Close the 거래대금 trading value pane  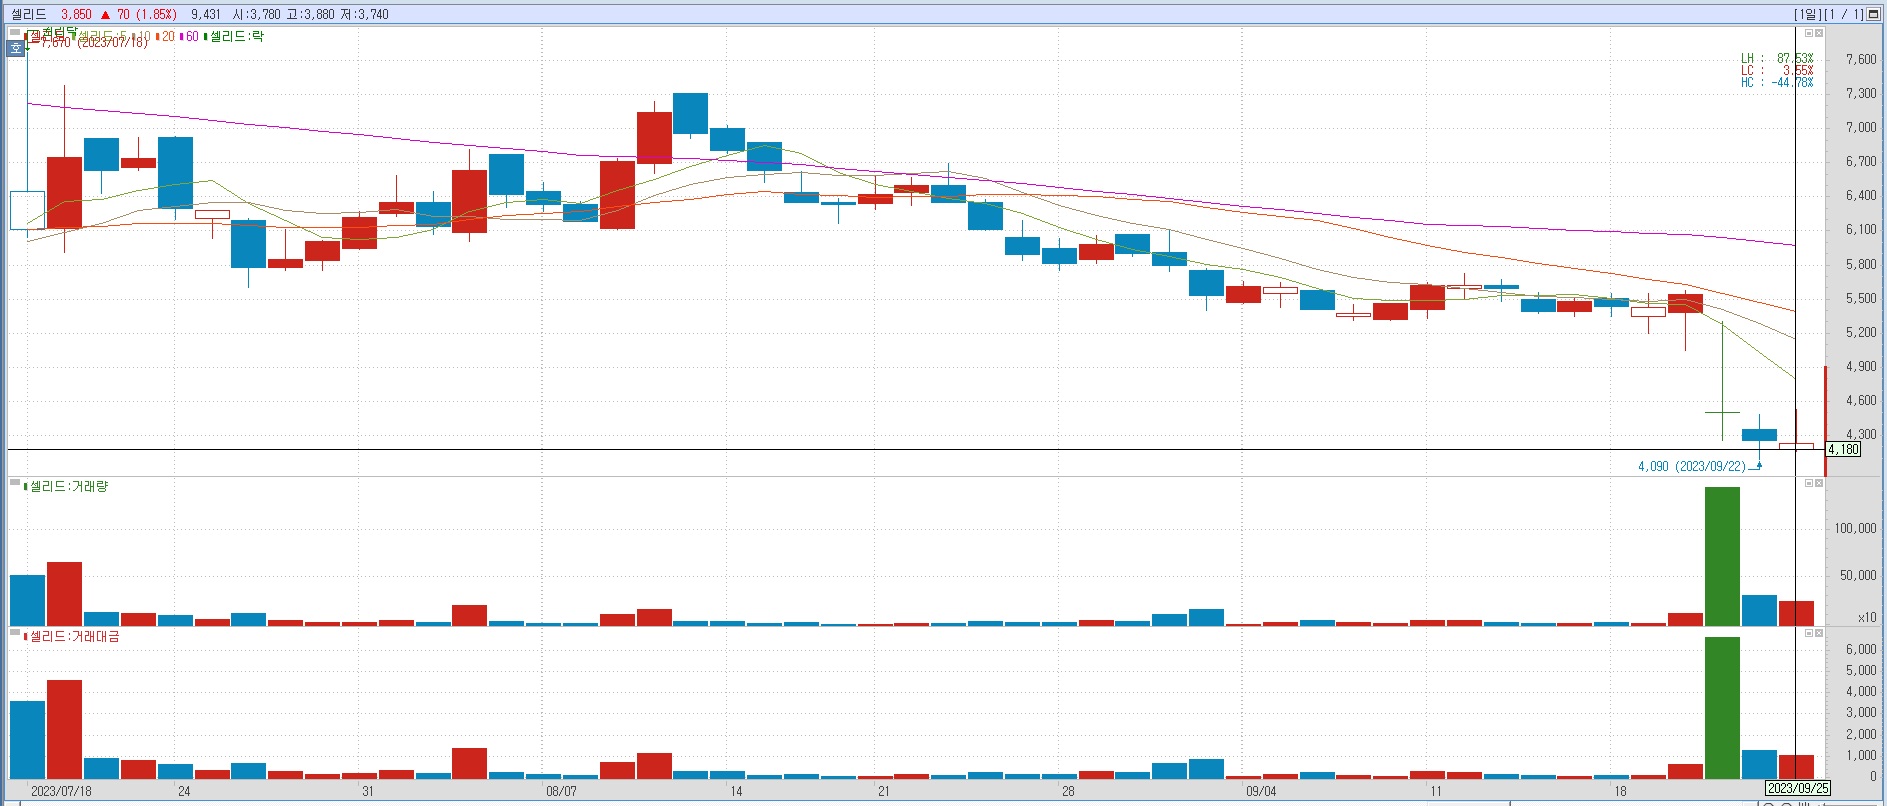[1819, 633]
